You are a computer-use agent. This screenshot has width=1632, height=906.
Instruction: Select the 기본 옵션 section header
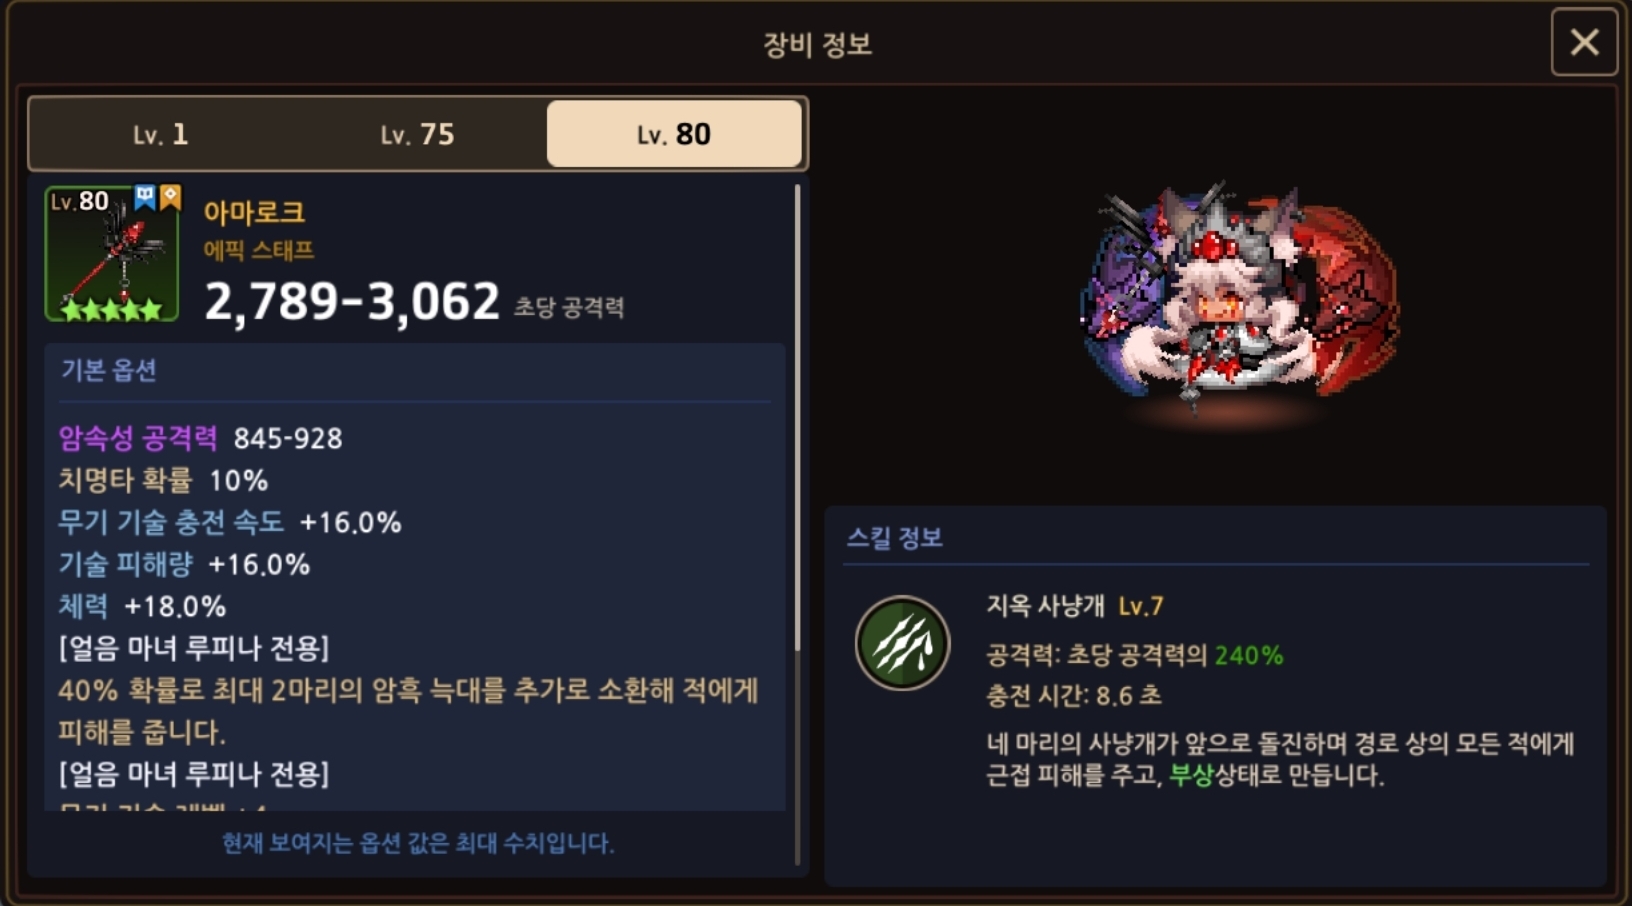109,370
